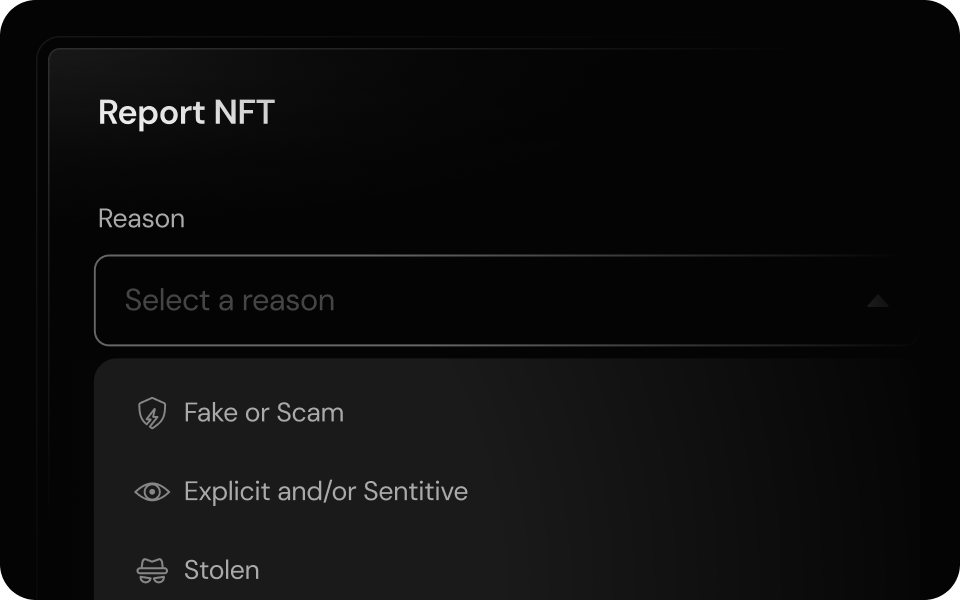The height and width of the screenshot is (600, 960).
Task: Select the Fake or Scam list entry
Action: pos(263,413)
